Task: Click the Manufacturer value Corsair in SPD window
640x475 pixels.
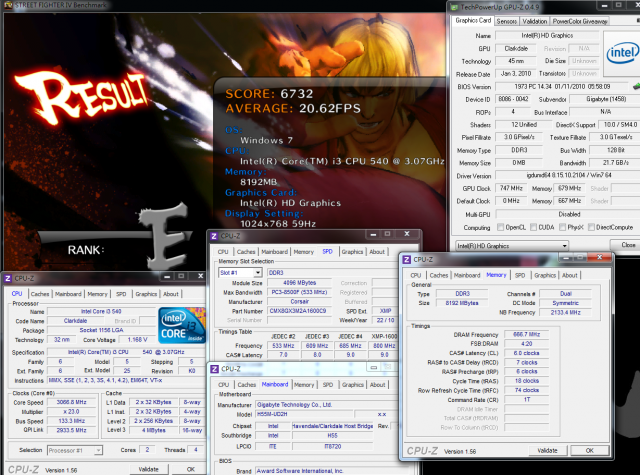Action: pos(299,302)
